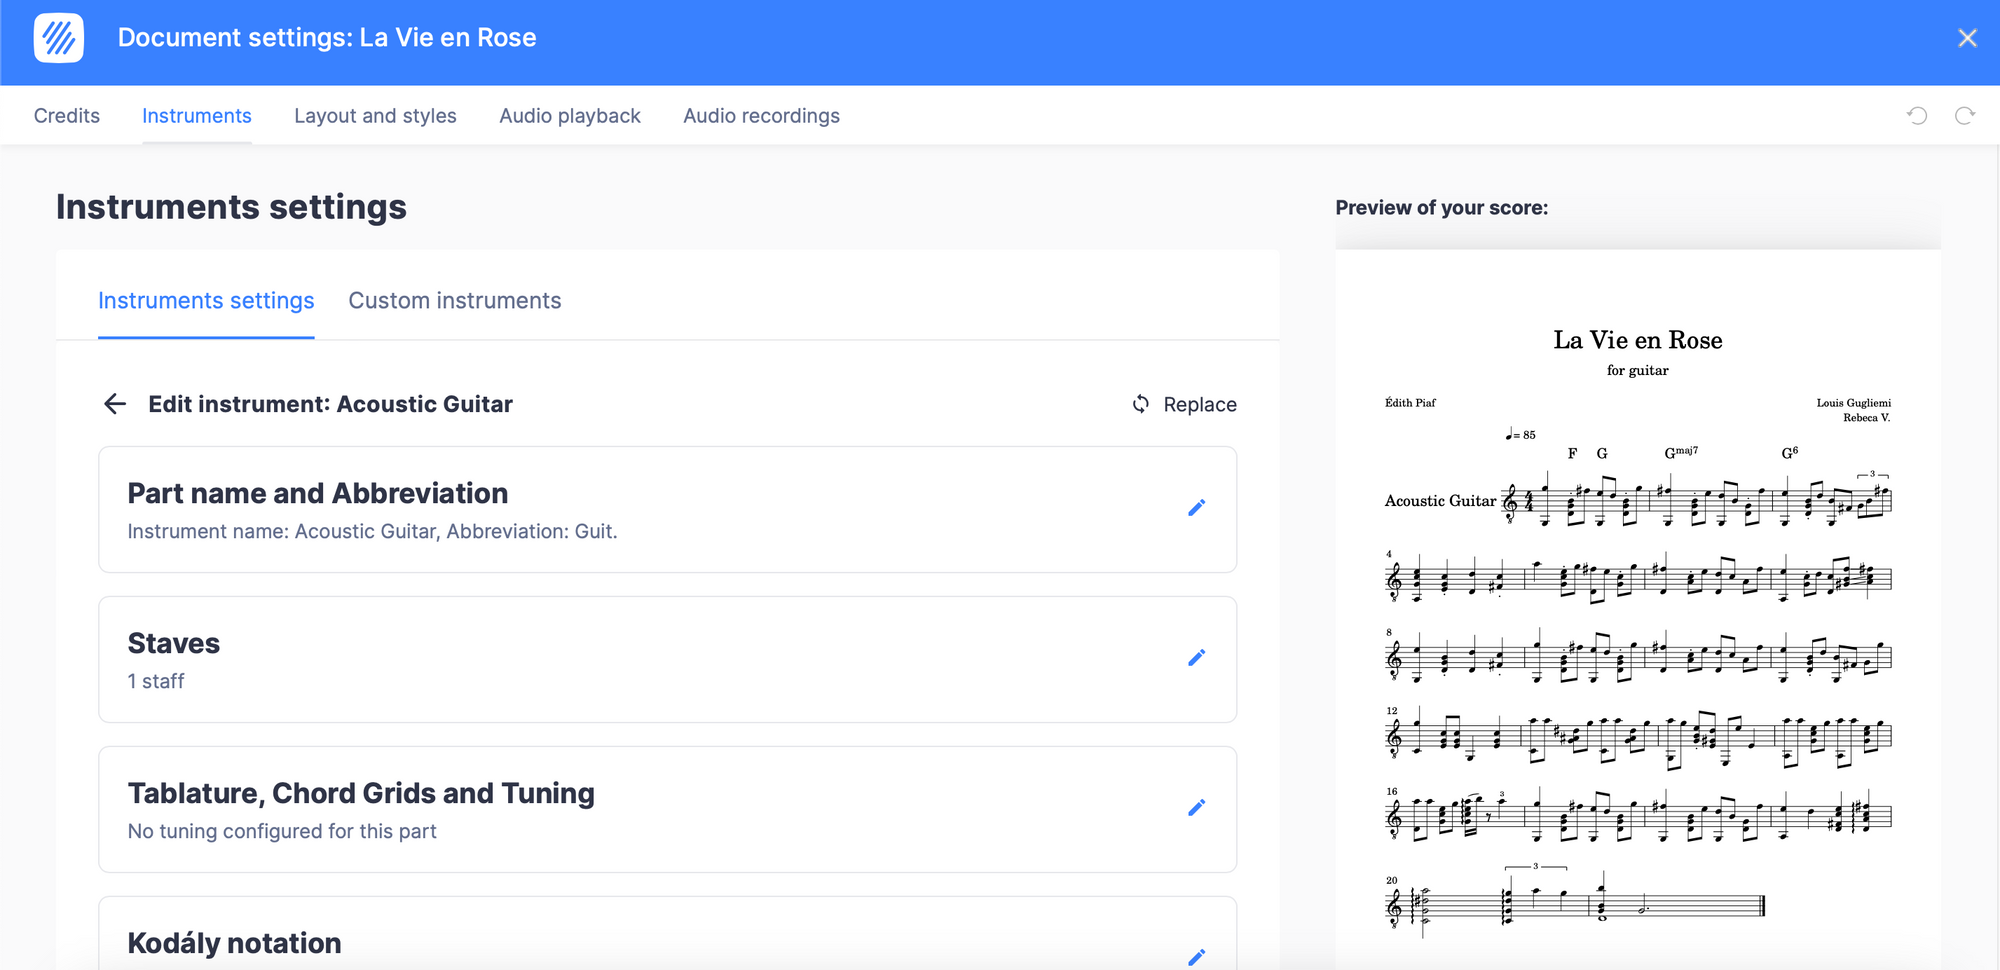Image resolution: width=2000 pixels, height=970 pixels.
Task: Close the document settings dialog
Action: (1967, 38)
